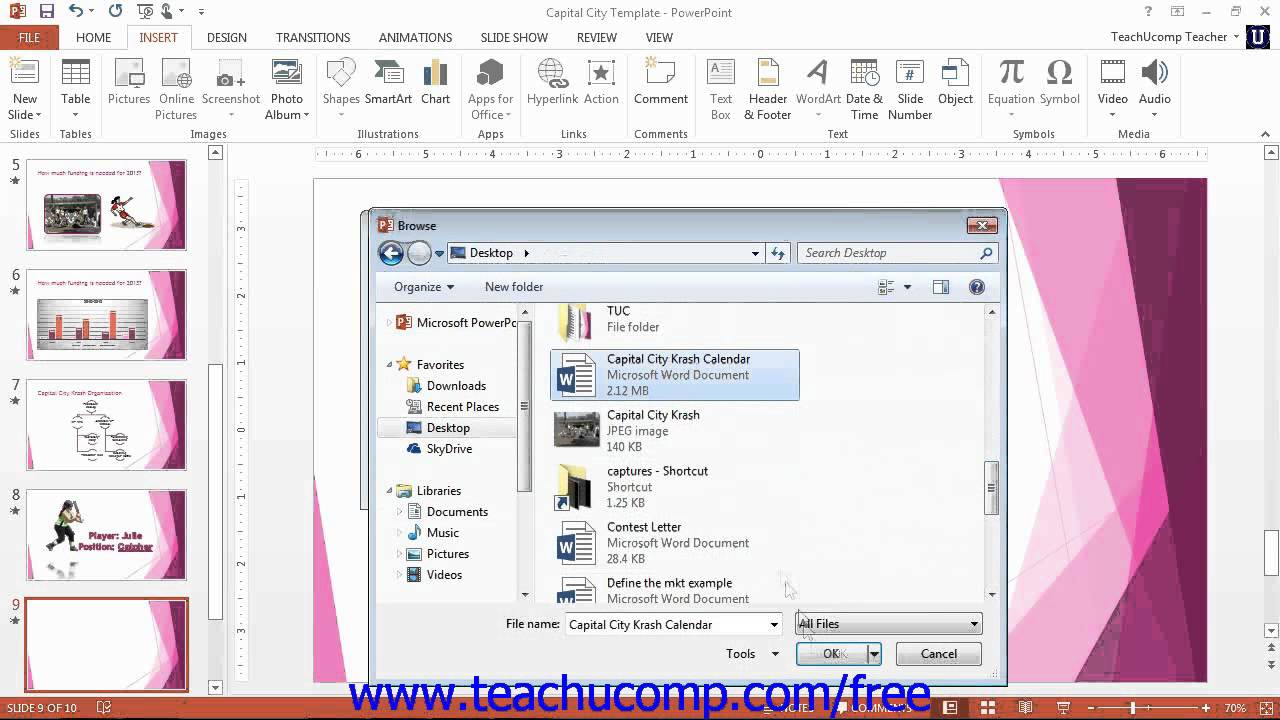
Task: Open SkyDrive in navigation pane
Action: click(449, 449)
